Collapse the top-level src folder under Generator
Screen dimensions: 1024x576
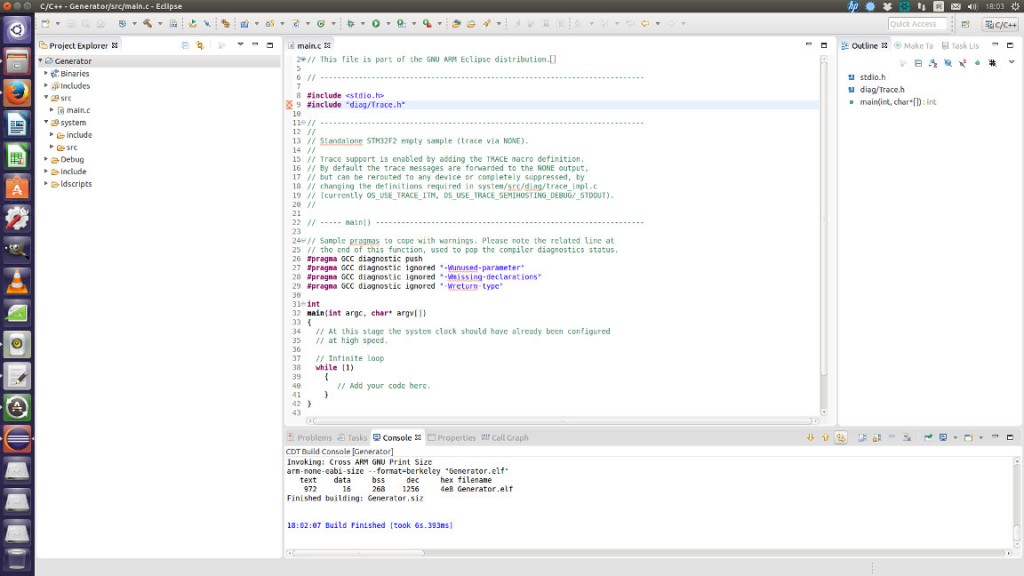(x=46, y=97)
